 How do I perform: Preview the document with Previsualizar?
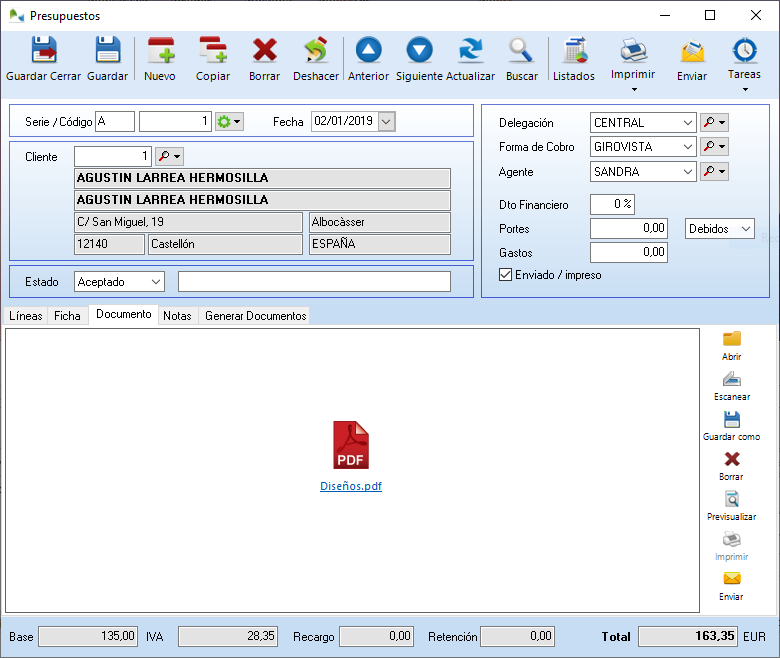click(732, 506)
